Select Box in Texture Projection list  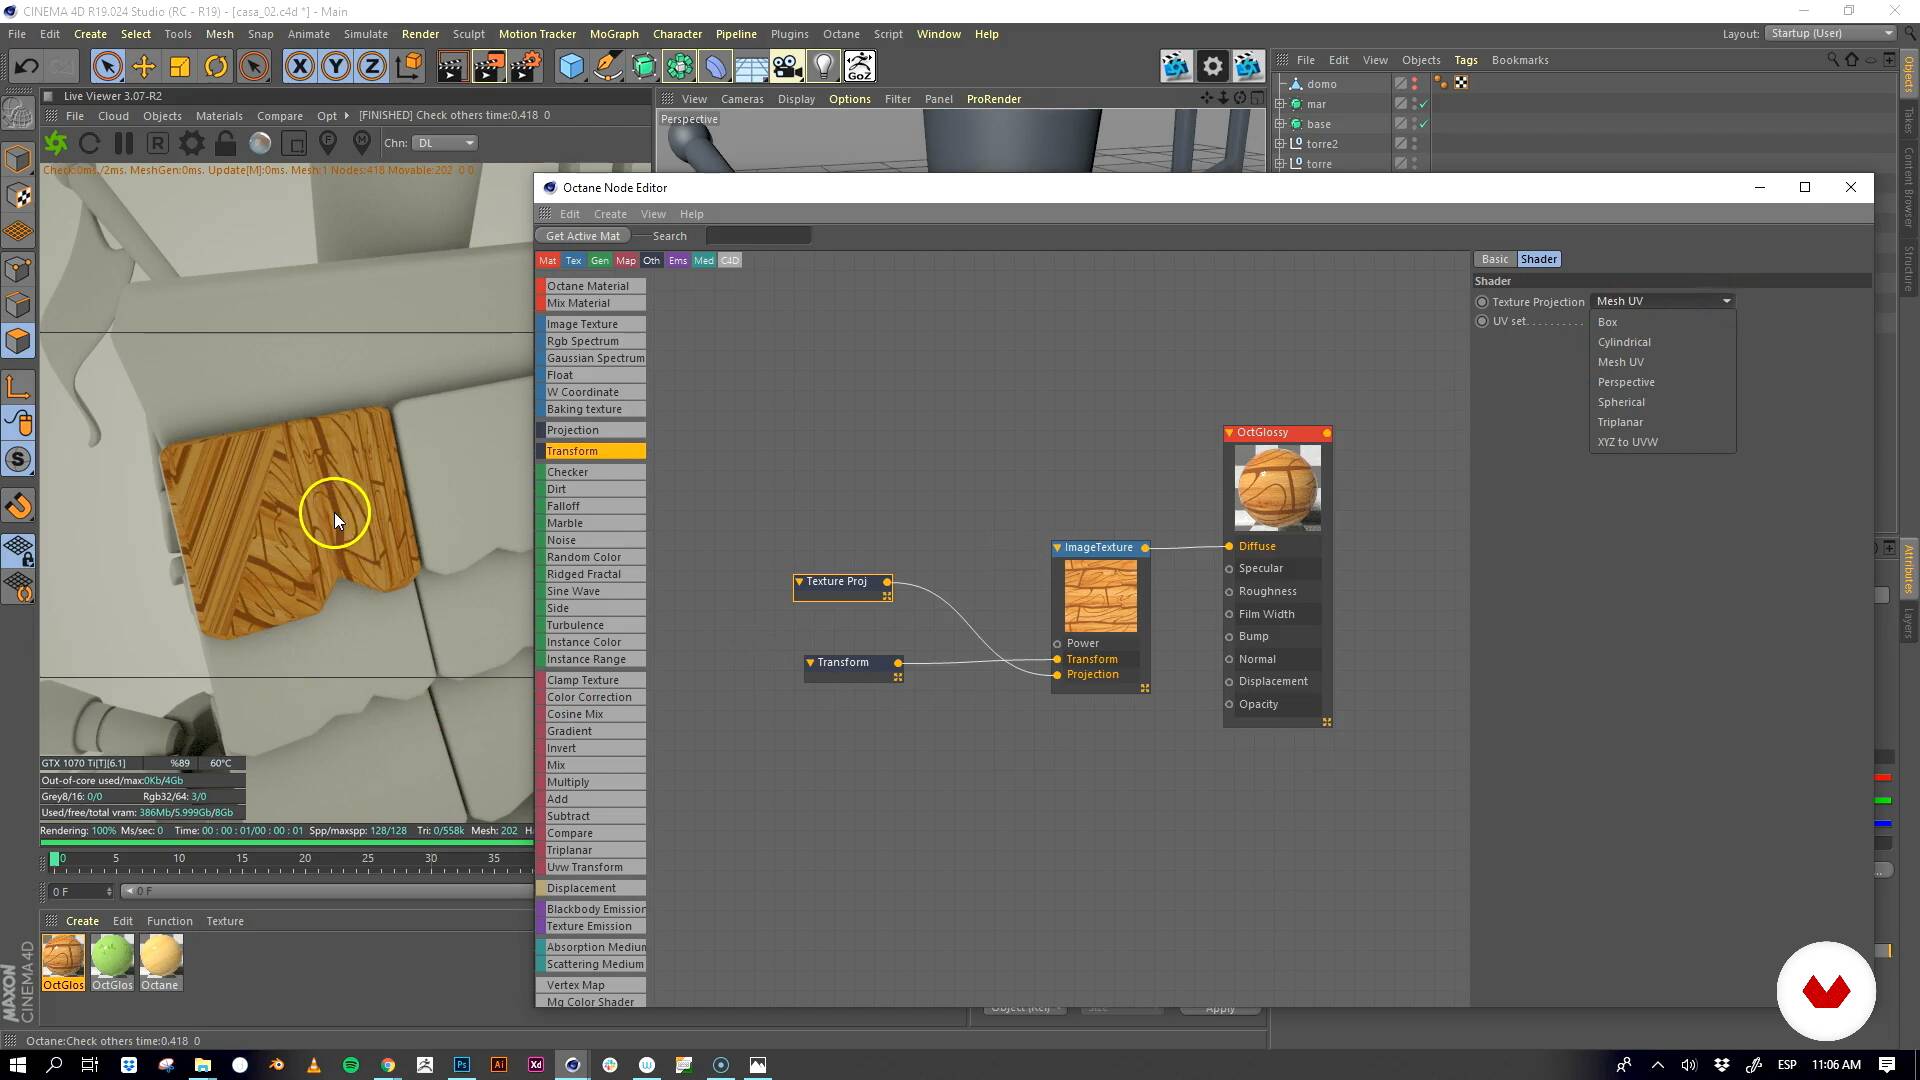point(1662,322)
